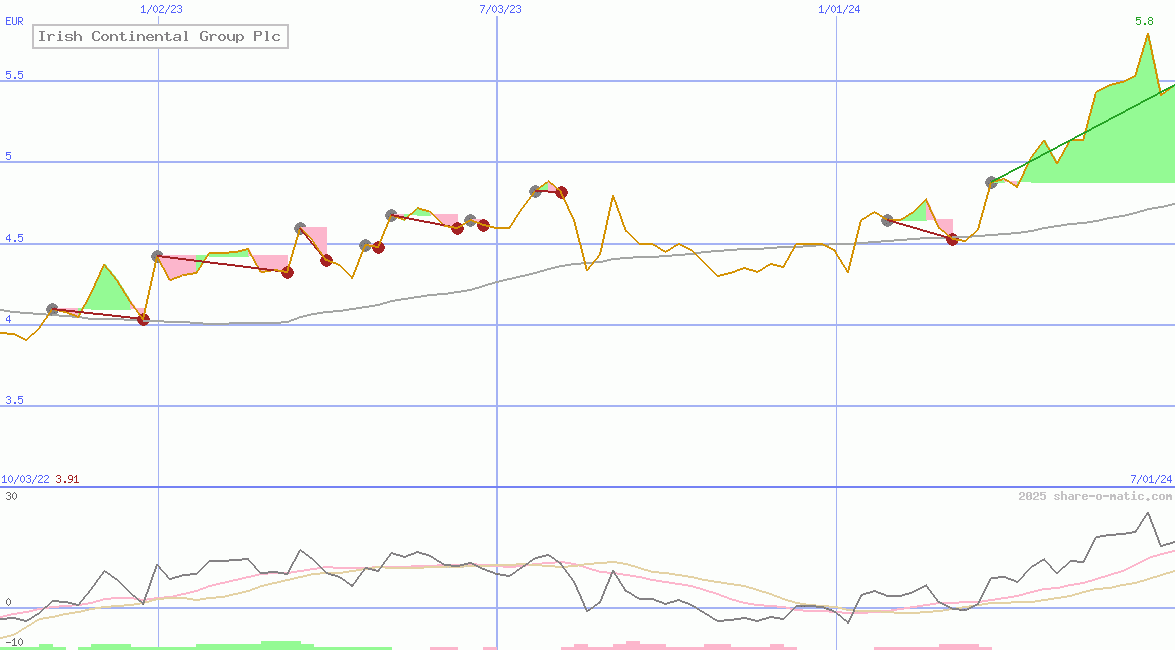Screen dimensions: 1175x650
Task: Click gray marker where green trendline begins
Action: [991, 182]
